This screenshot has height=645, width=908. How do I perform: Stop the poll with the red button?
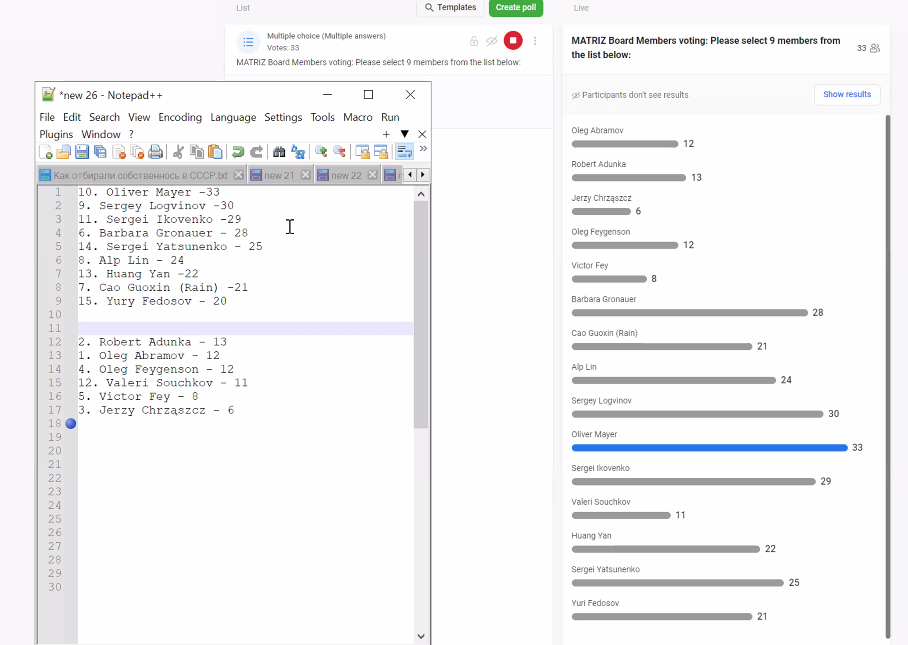coord(512,41)
